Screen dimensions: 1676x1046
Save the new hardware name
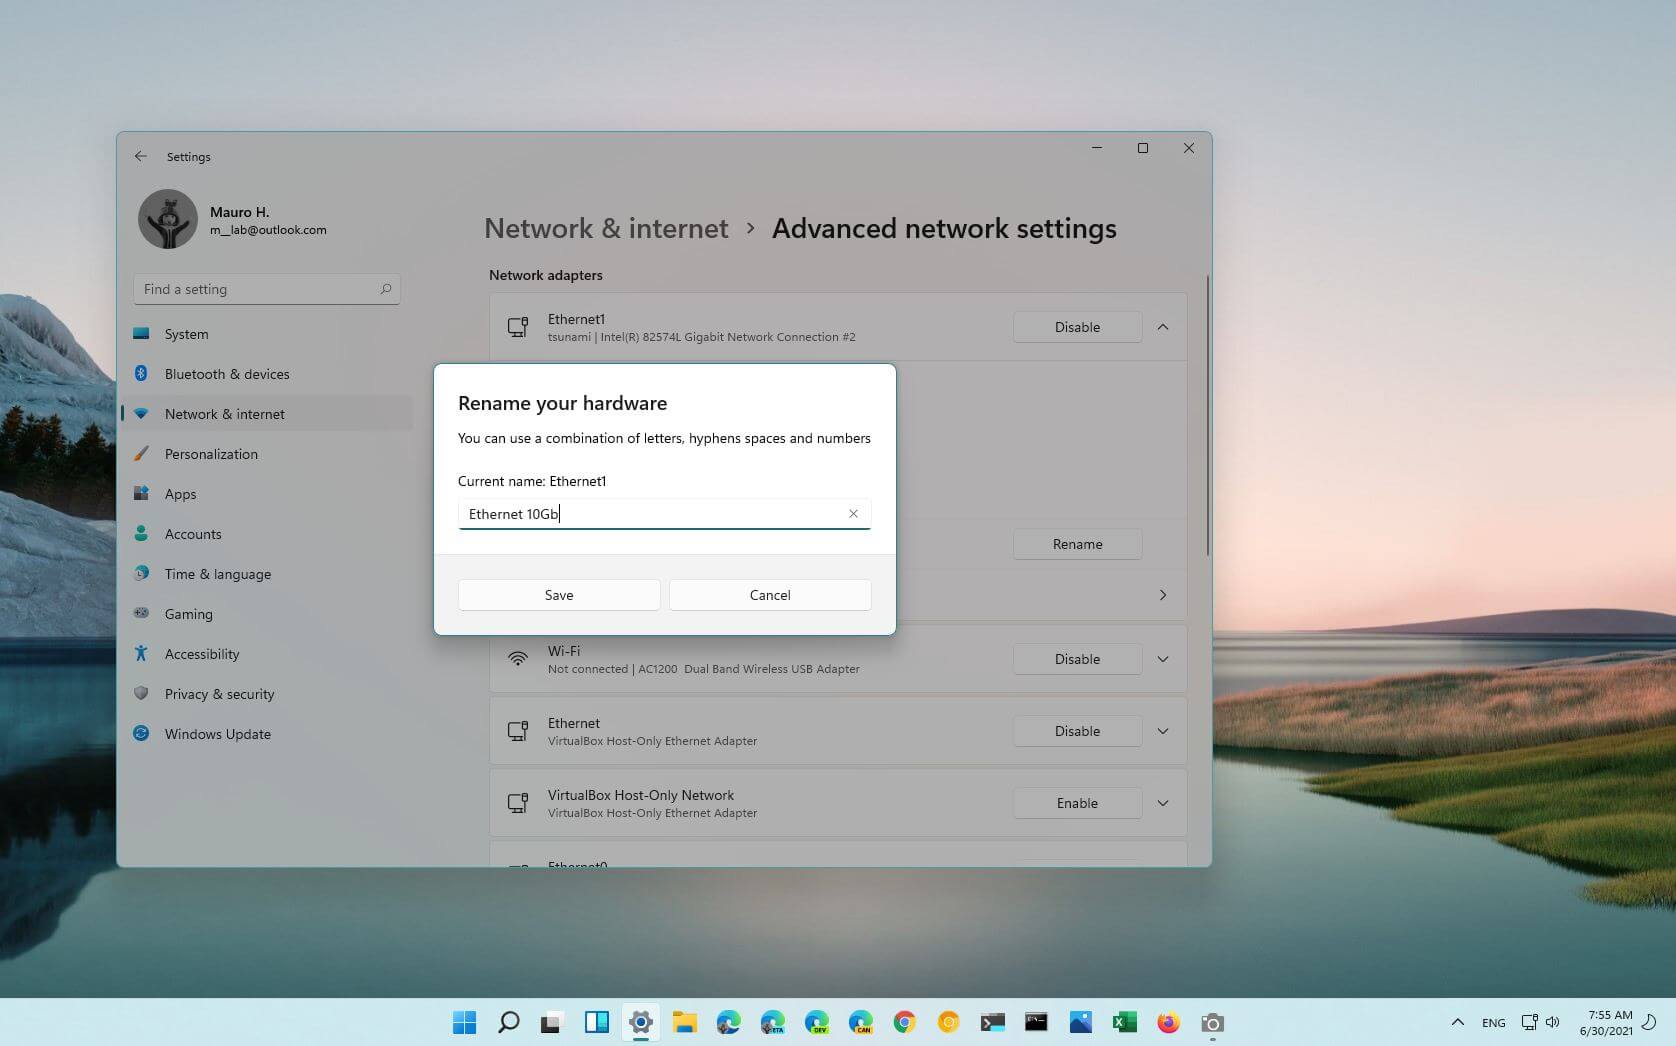558,594
